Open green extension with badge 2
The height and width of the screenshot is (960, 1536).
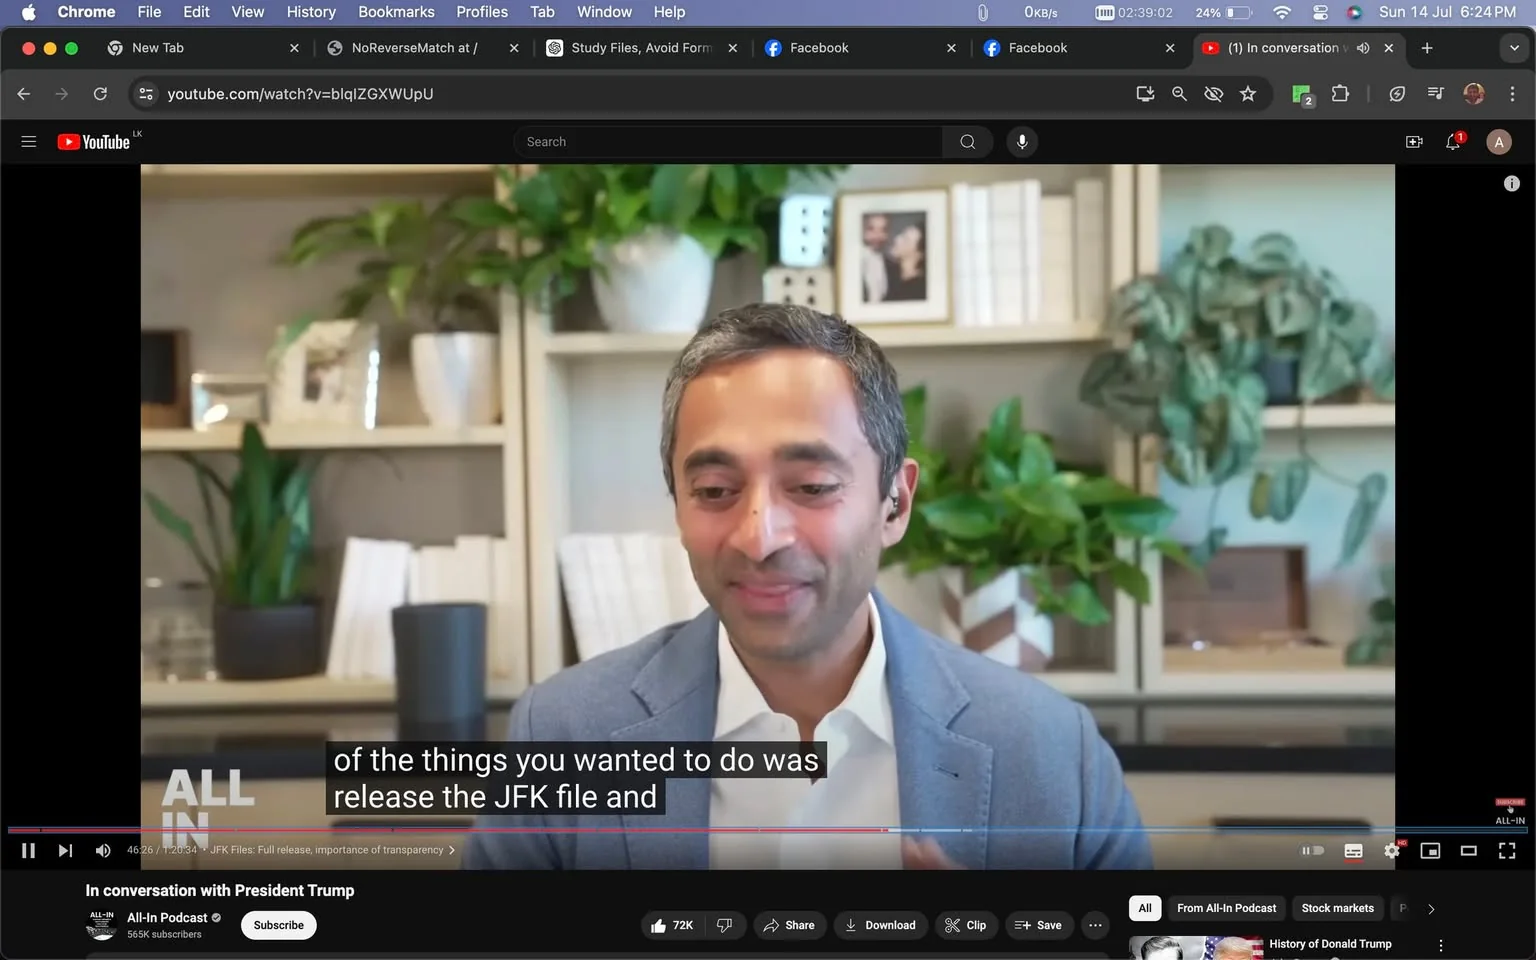[1302, 94]
